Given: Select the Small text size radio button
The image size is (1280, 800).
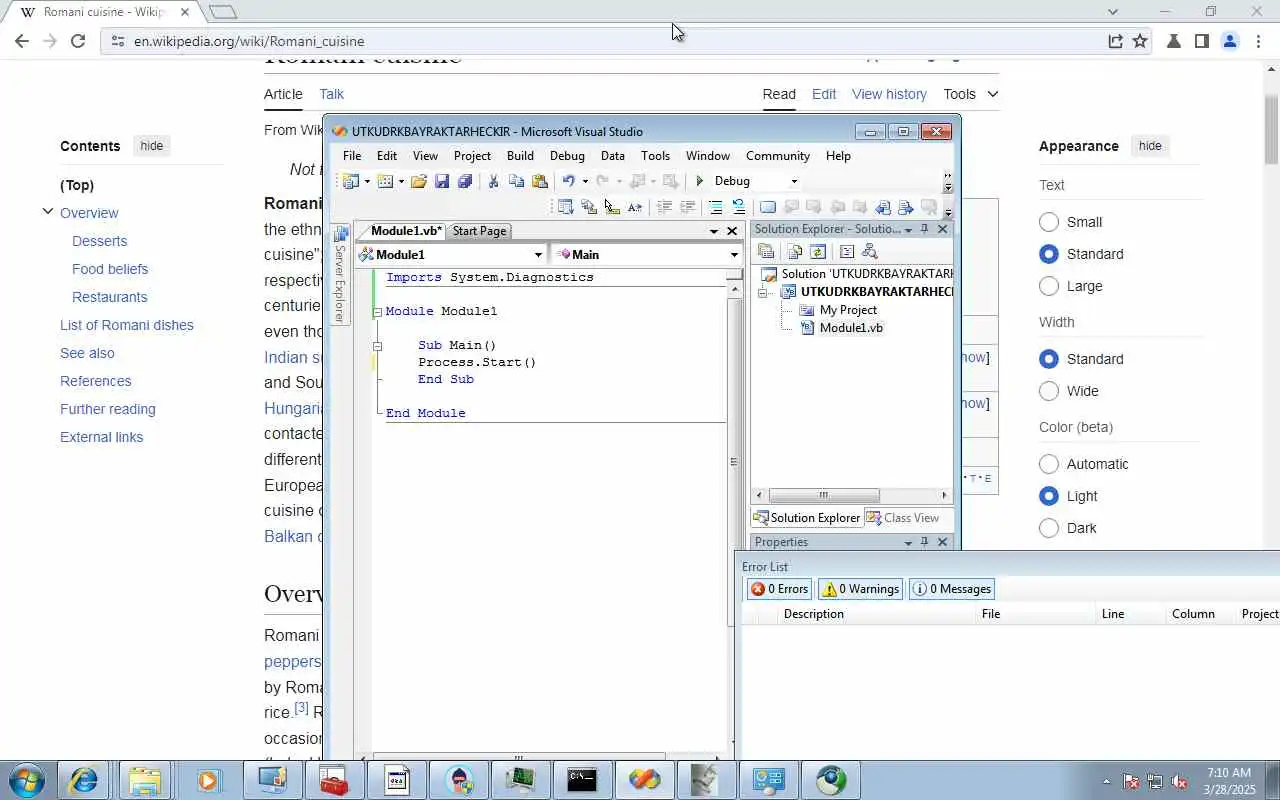Looking at the screenshot, I should click(x=1049, y=222).
